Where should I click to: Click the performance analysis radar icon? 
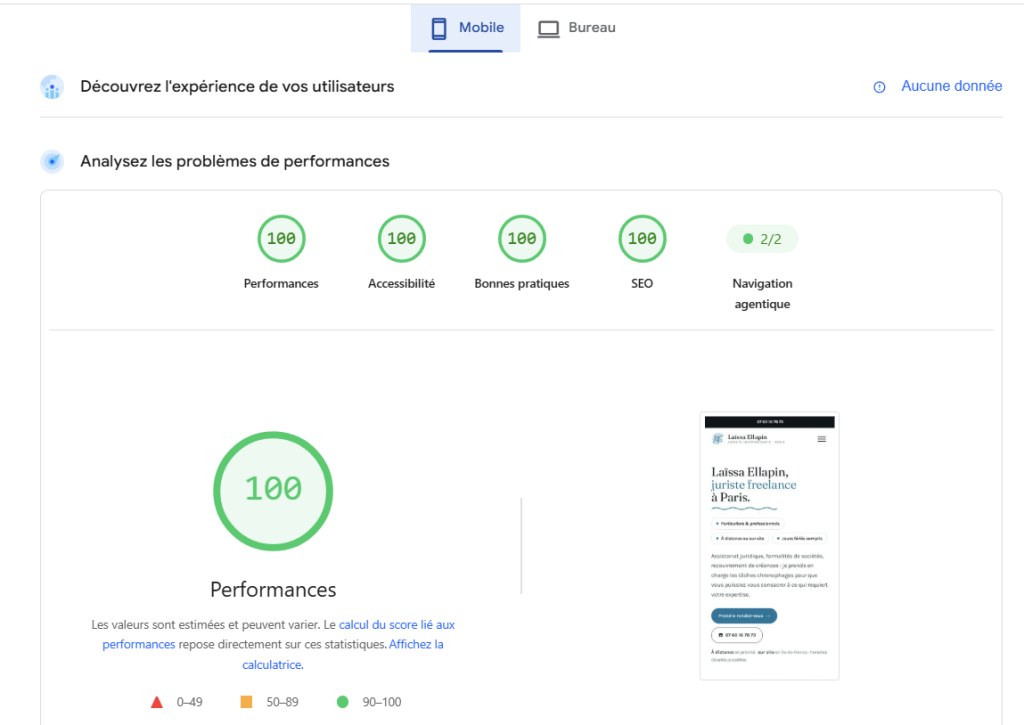[52, 161]
